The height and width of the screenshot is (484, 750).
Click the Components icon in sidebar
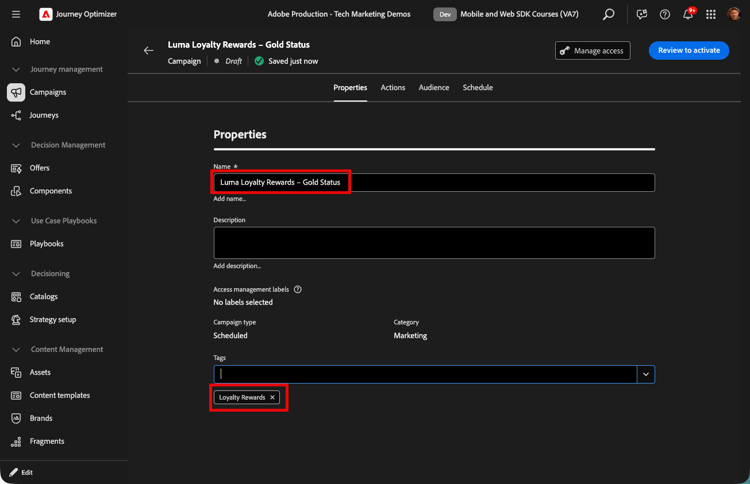point(16,191)
